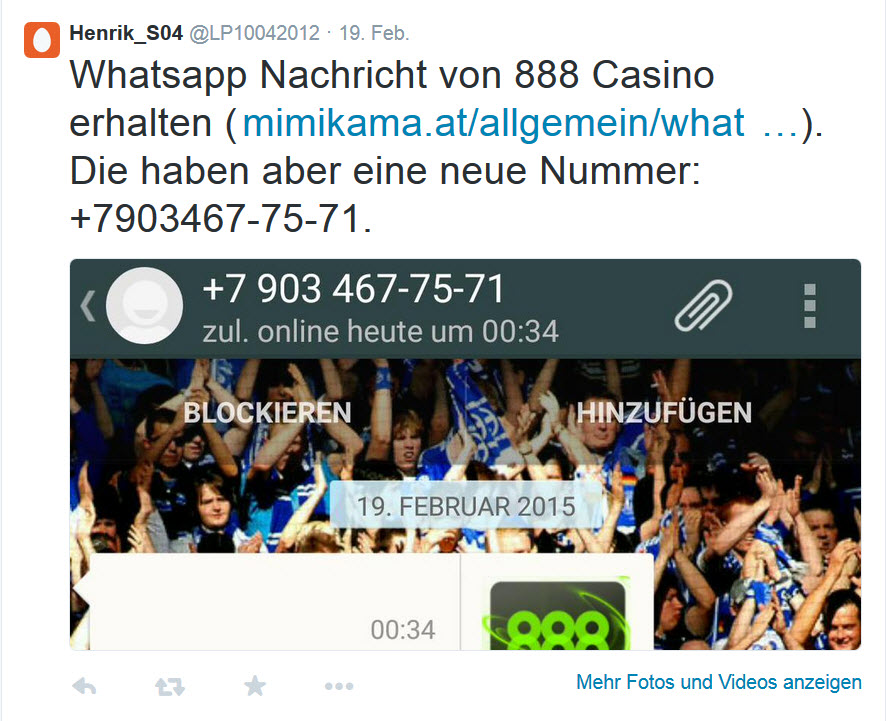Viewport: 886px width, 721px height.
Task: Open the WhatsApp vertical dots menu
Action: (x=810, y=306)
